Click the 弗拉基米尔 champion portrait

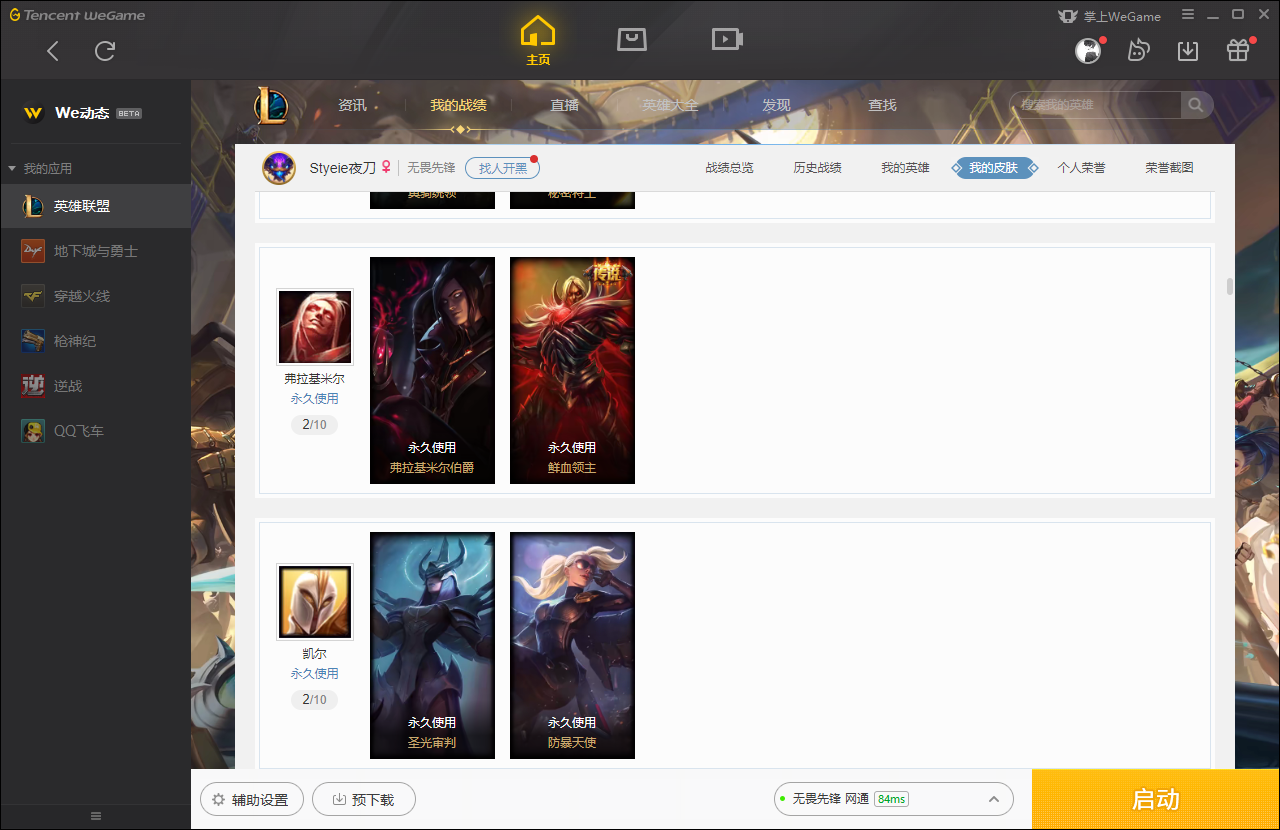315,327
